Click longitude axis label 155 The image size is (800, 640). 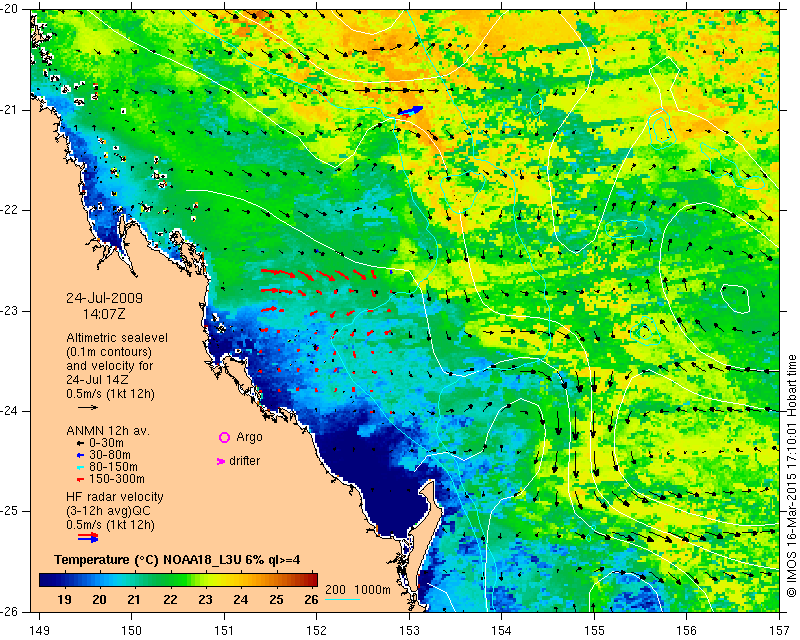tap(594, 631)
